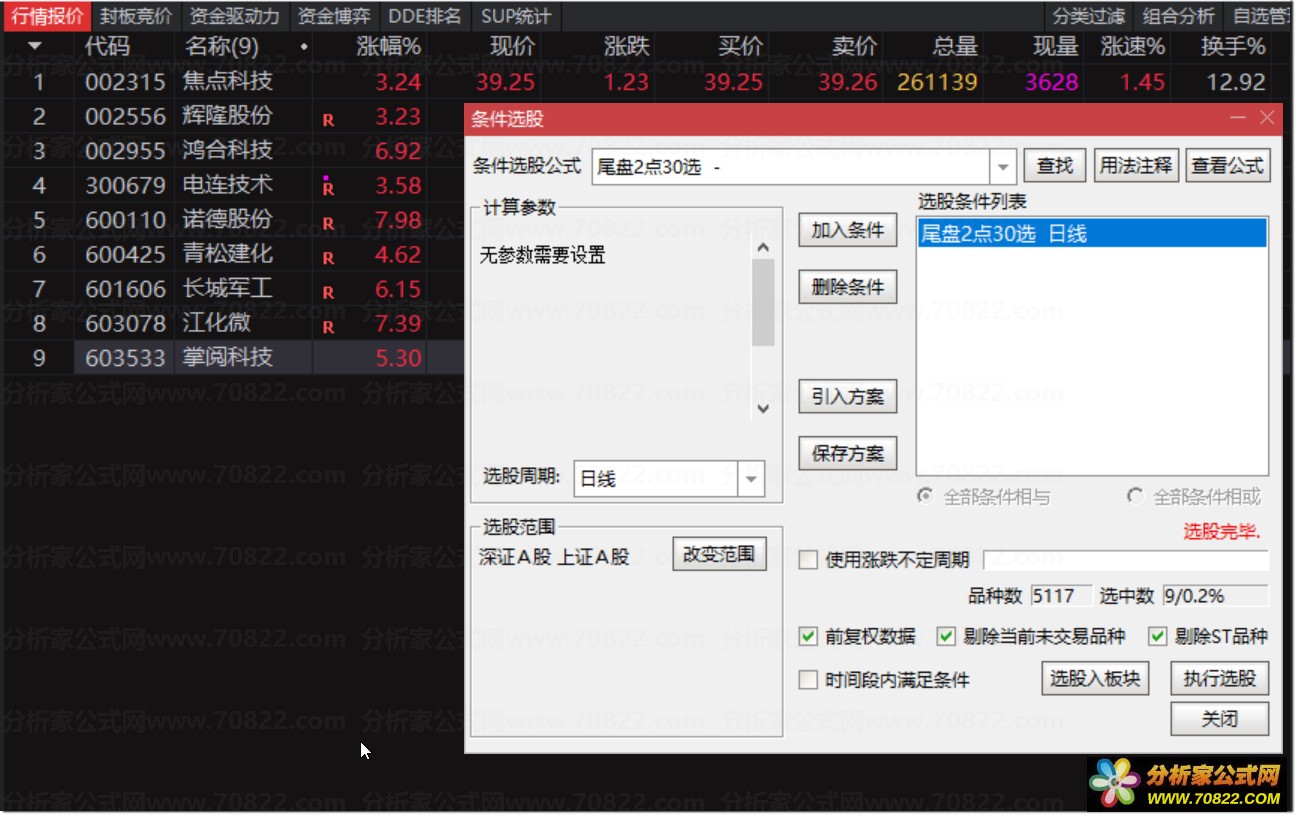Screen dimensions: 1297x815
Task: Open the 选股周期 日线 combo box
Action: click(x=669, y=479)
